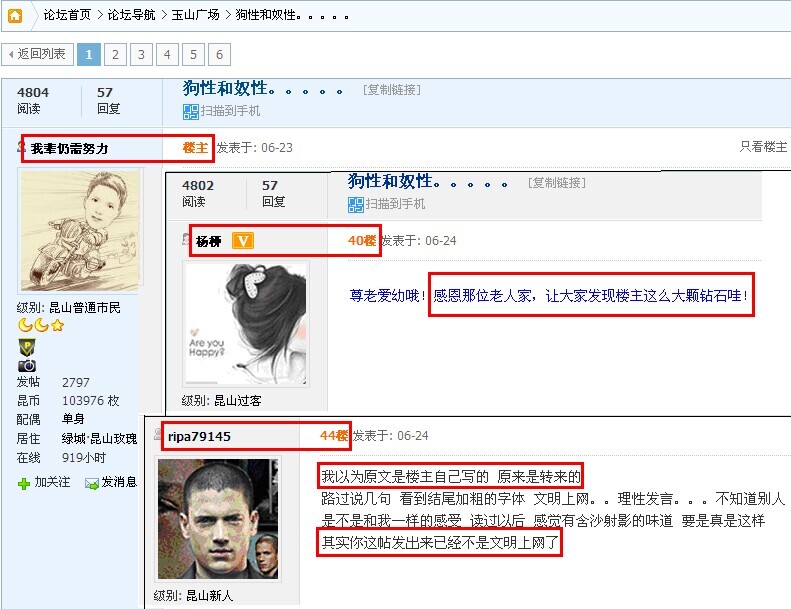Click the motorcycle caricature avatar

(x=80, y=231)
